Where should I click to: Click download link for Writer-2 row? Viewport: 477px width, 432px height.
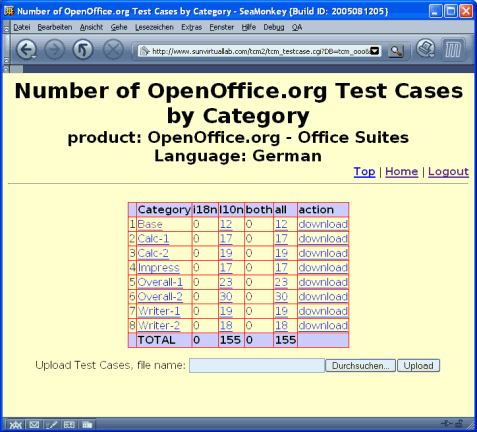[x=323, y=325]
